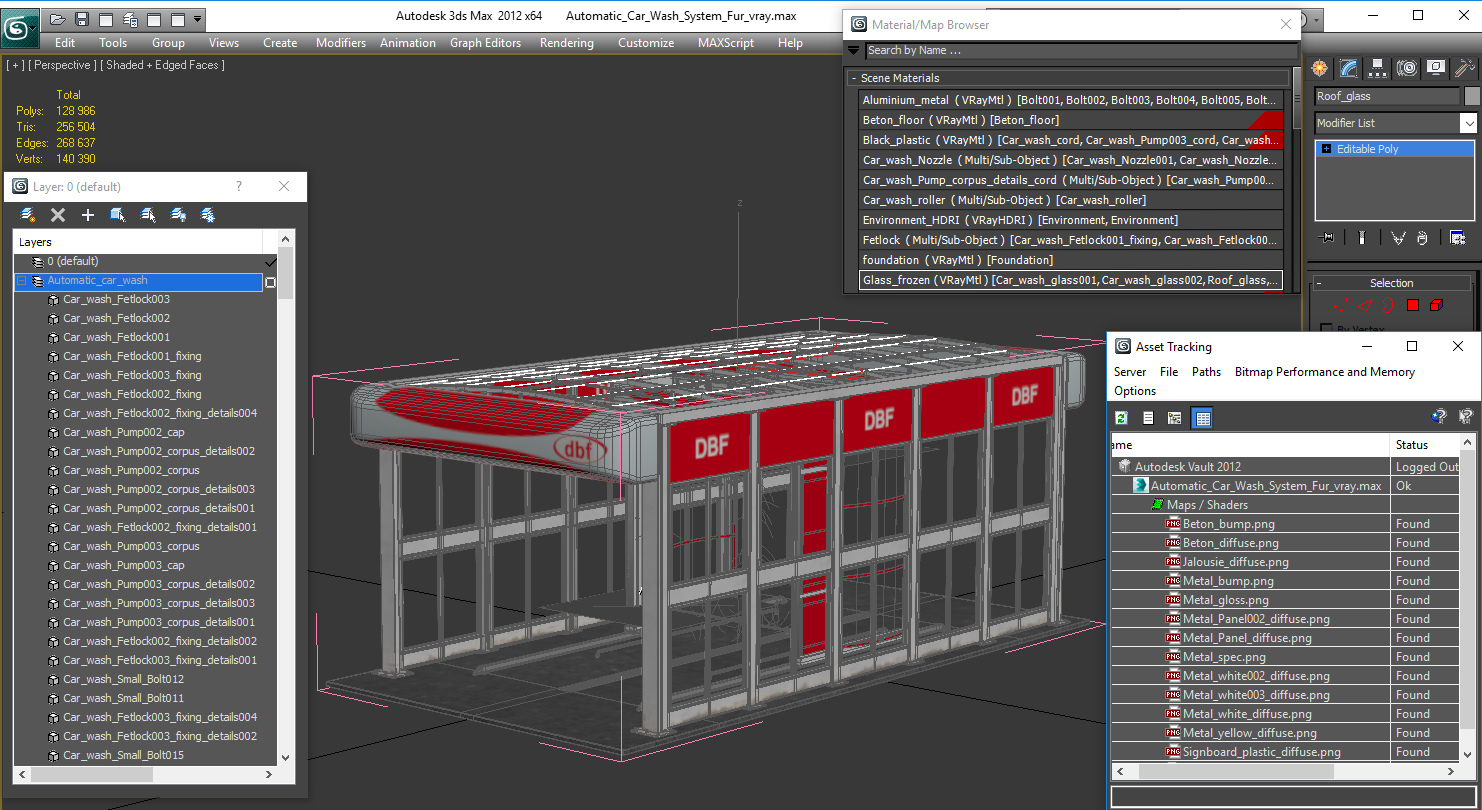
Task: Select Polygon sub-object level icon
Action: tap(1412, 305)
